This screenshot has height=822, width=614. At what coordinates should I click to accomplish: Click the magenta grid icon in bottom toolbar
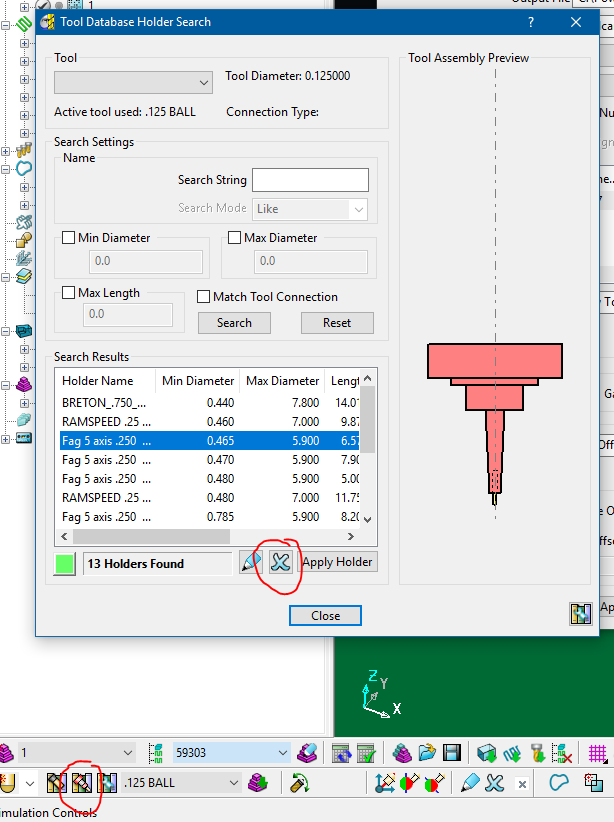[x=598, y=753]
